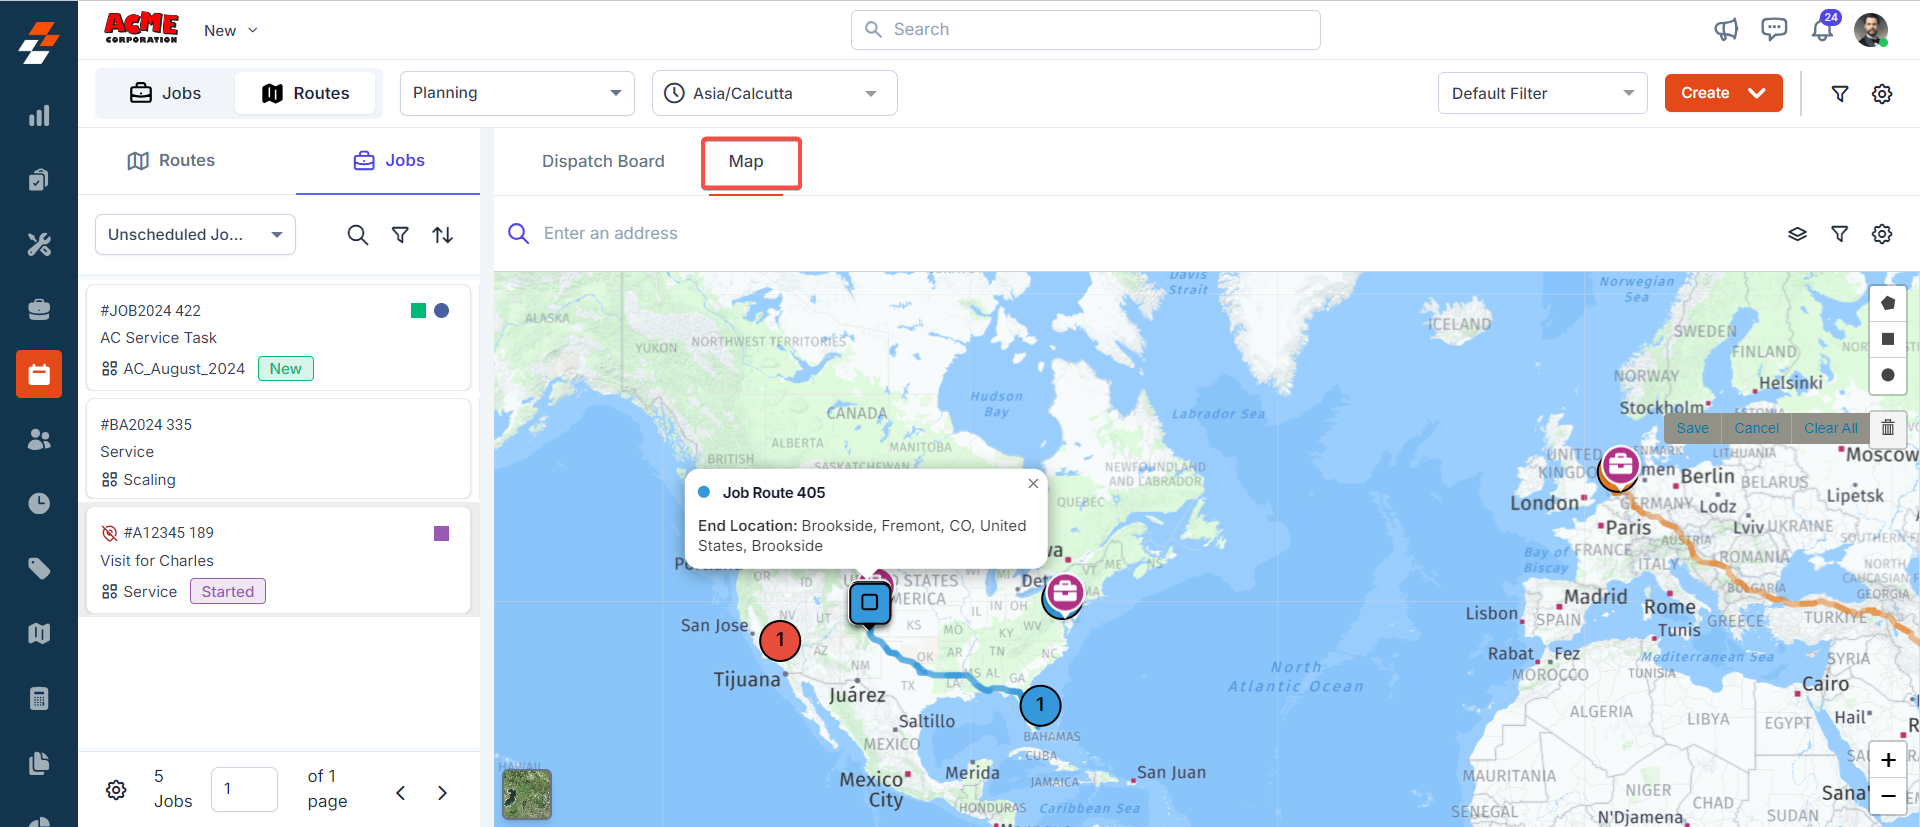Toggle to the Routes view button
Screen dimensions: 1920x827
click(306, 93)
